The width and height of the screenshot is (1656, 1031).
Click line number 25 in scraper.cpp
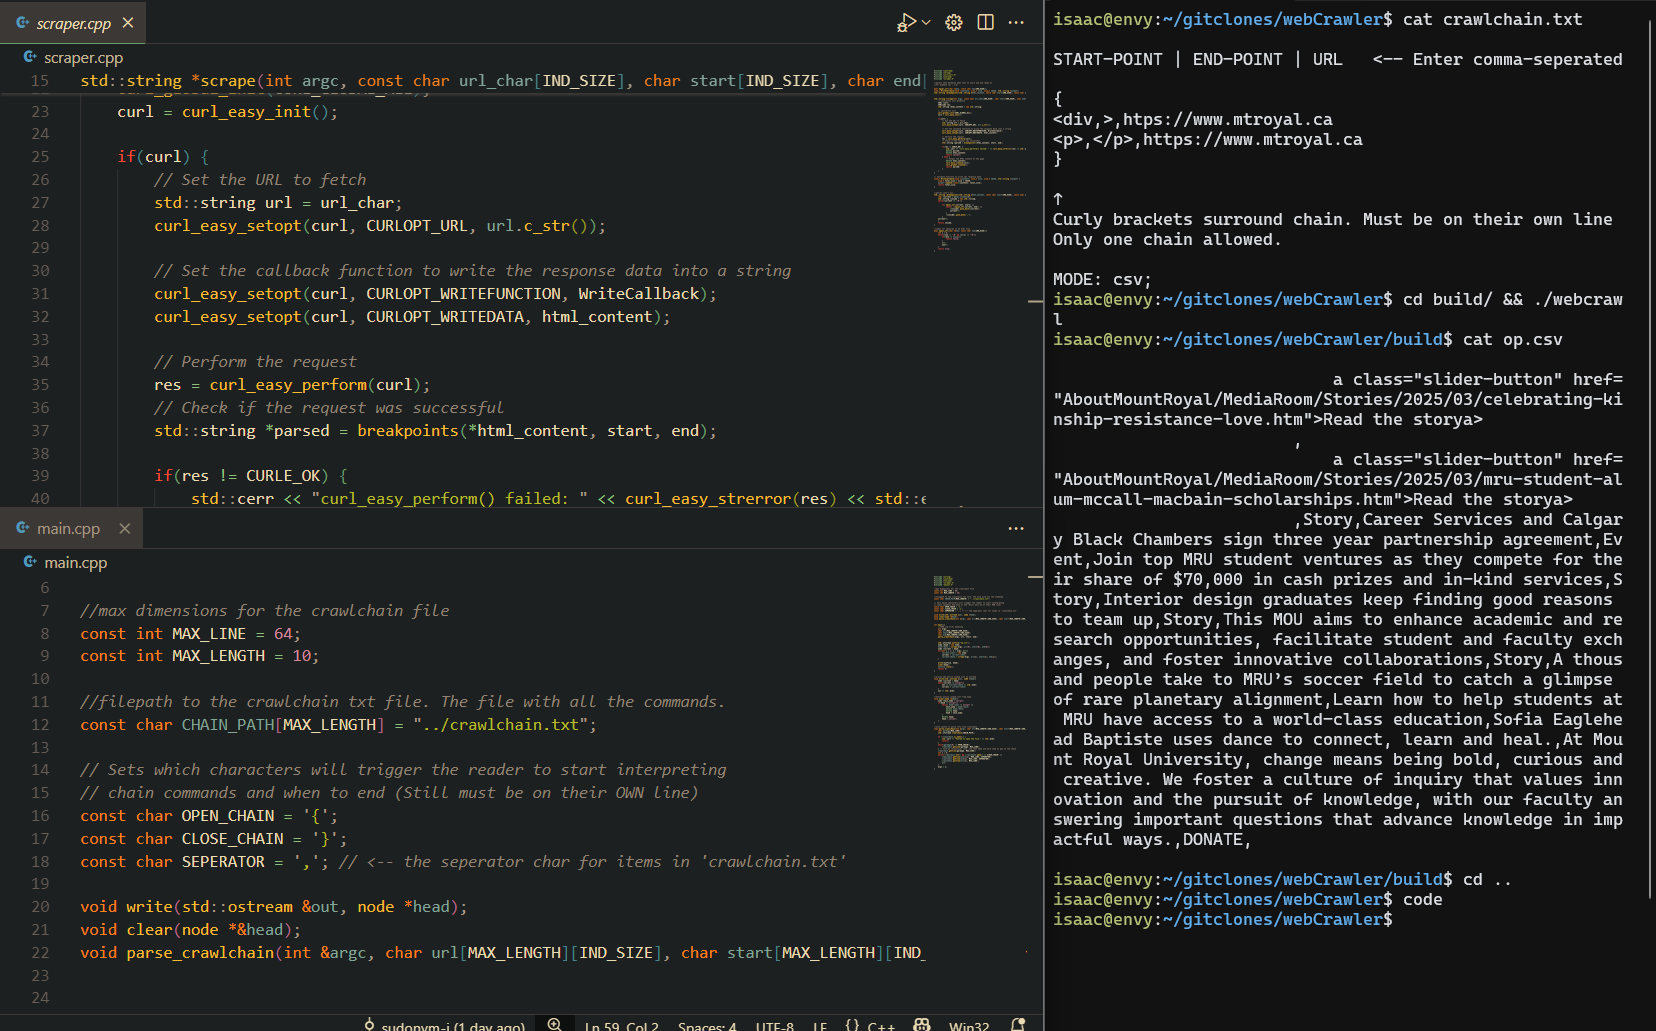pyautogui.click(x=40, y=157)
